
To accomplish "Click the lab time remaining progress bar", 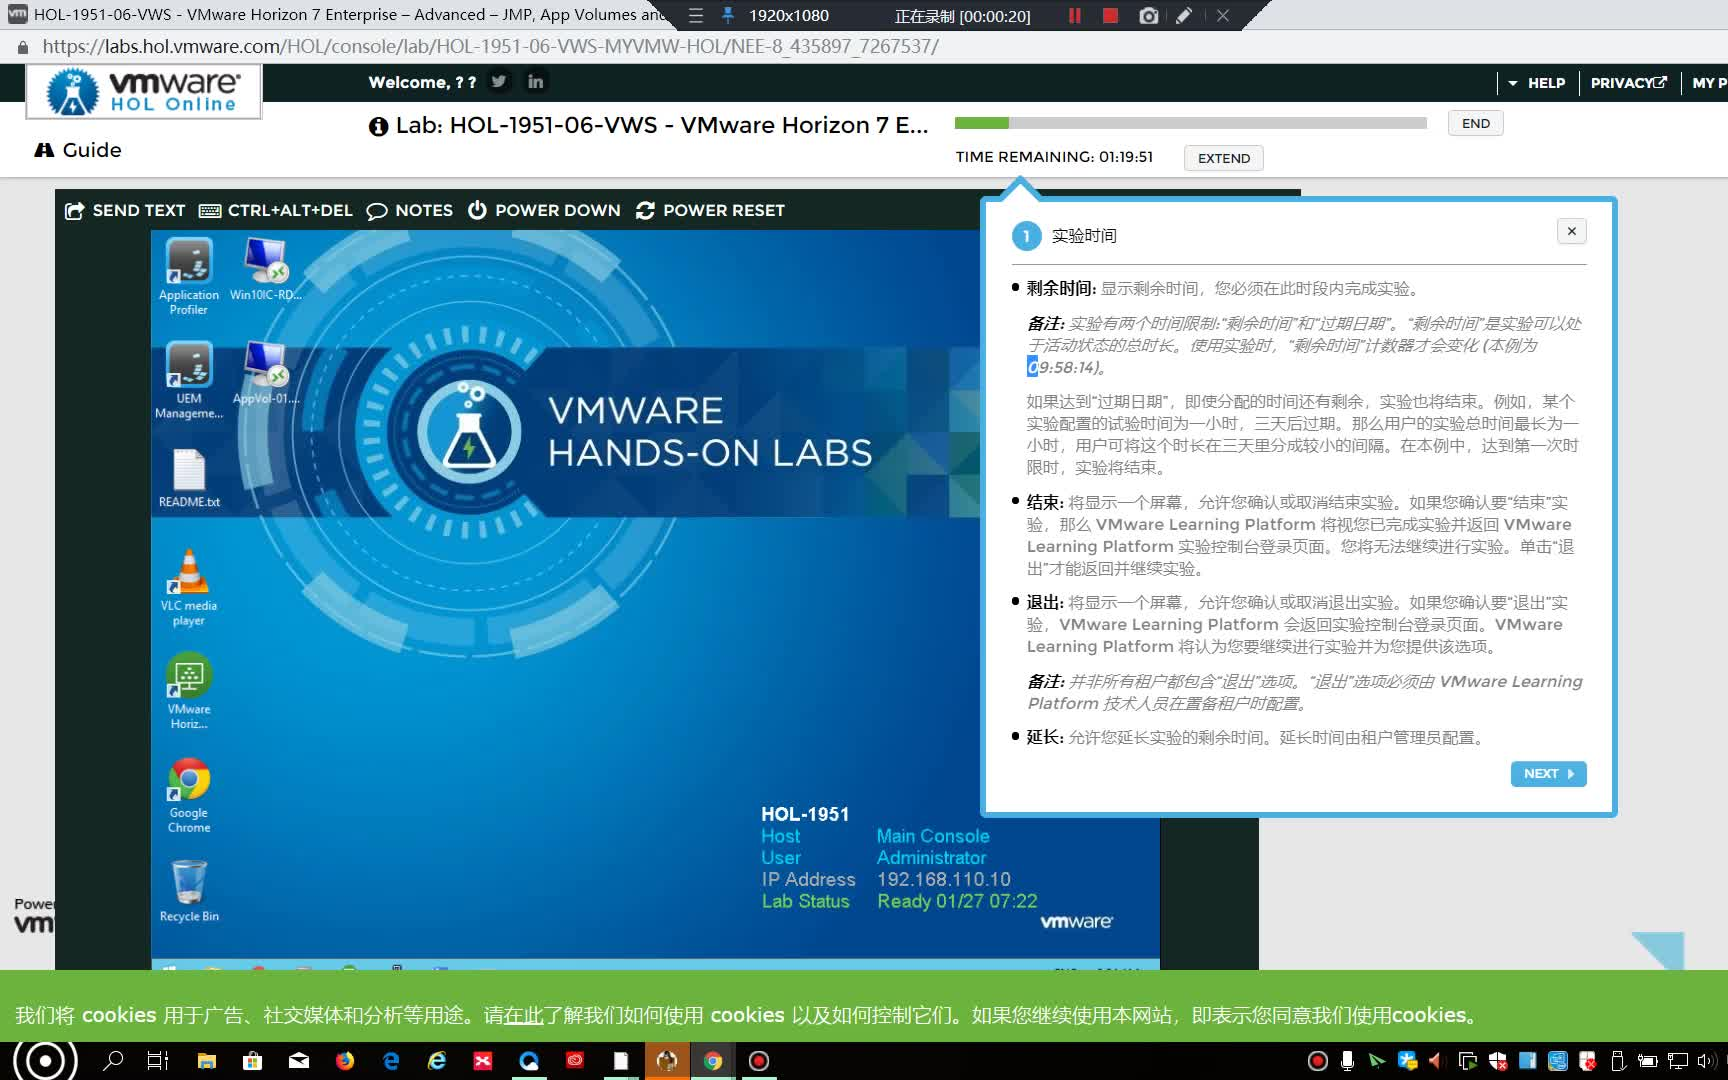I will click(1190, 123).
